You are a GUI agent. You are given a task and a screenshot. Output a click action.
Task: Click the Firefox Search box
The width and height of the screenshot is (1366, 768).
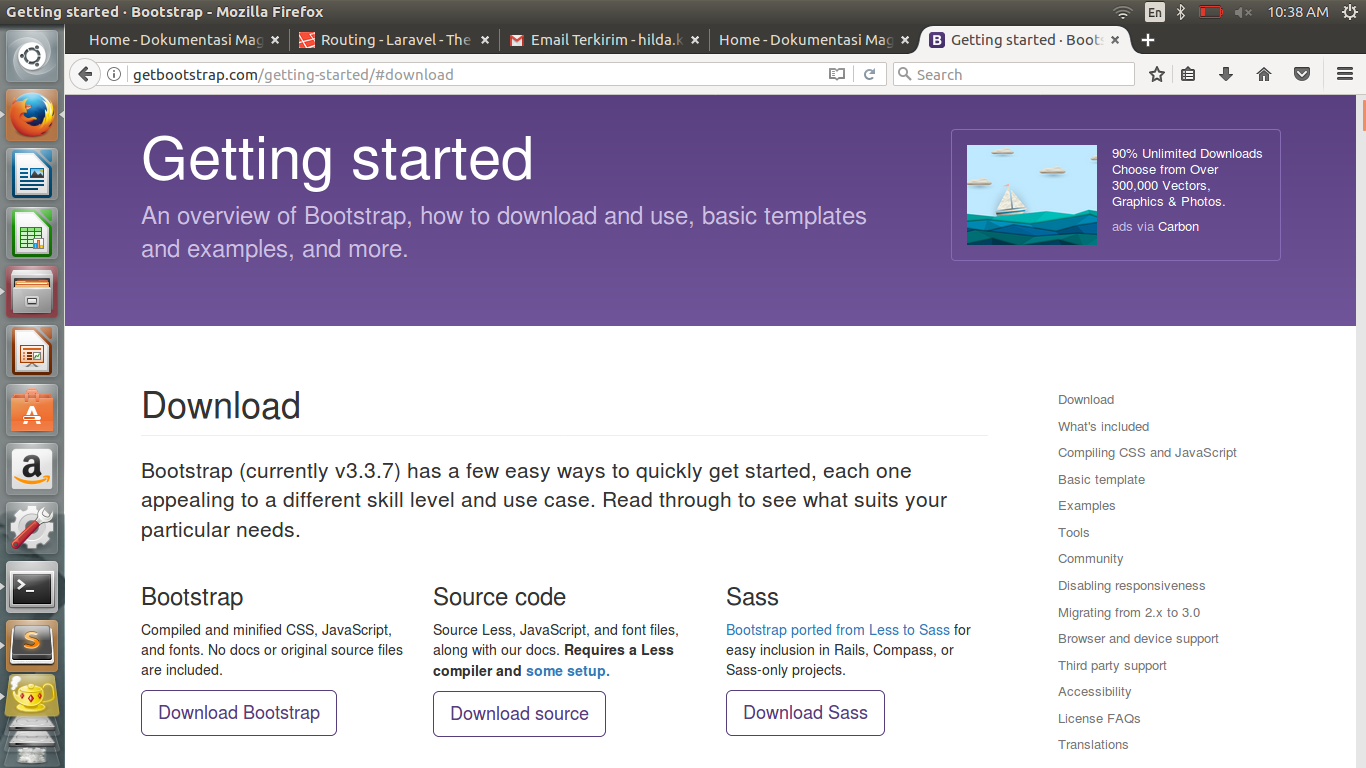(1013, 74)
